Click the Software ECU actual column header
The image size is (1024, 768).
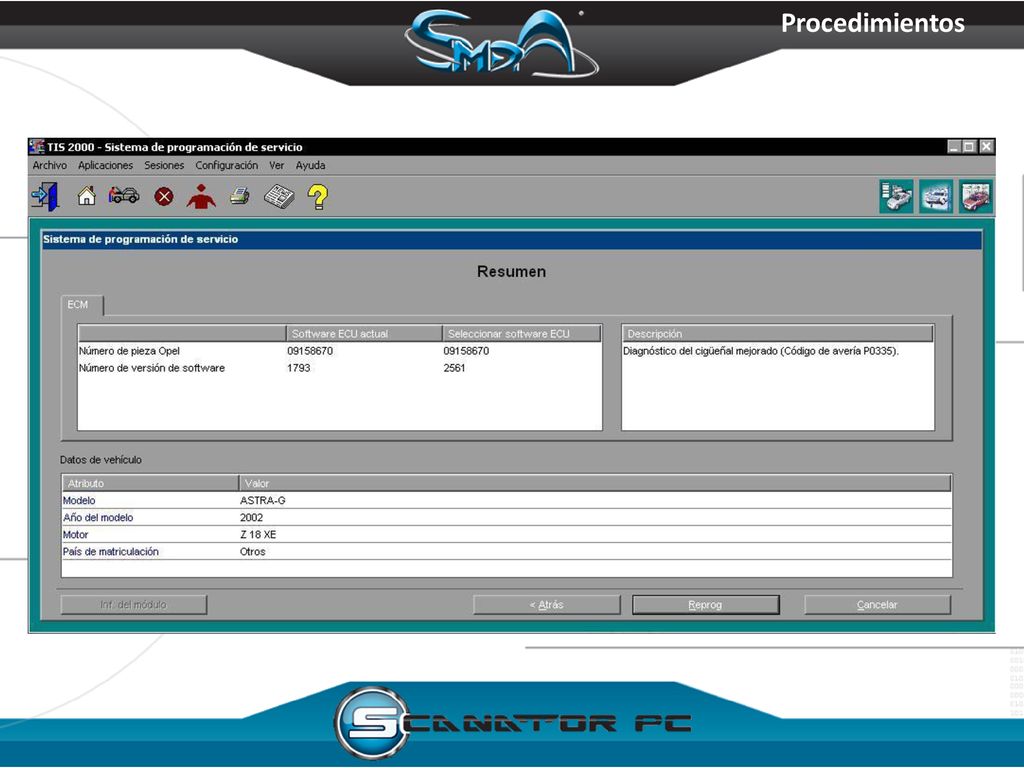coord(364,334)
